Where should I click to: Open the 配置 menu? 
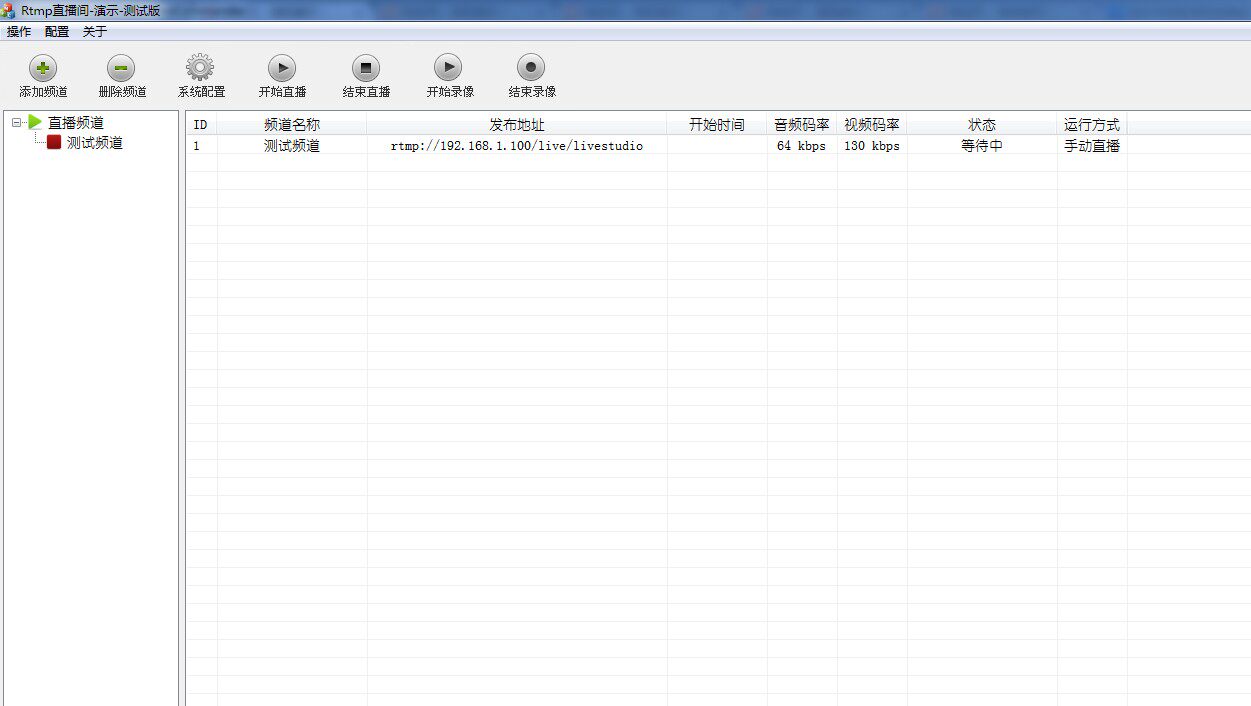click(x=57, y=32)
